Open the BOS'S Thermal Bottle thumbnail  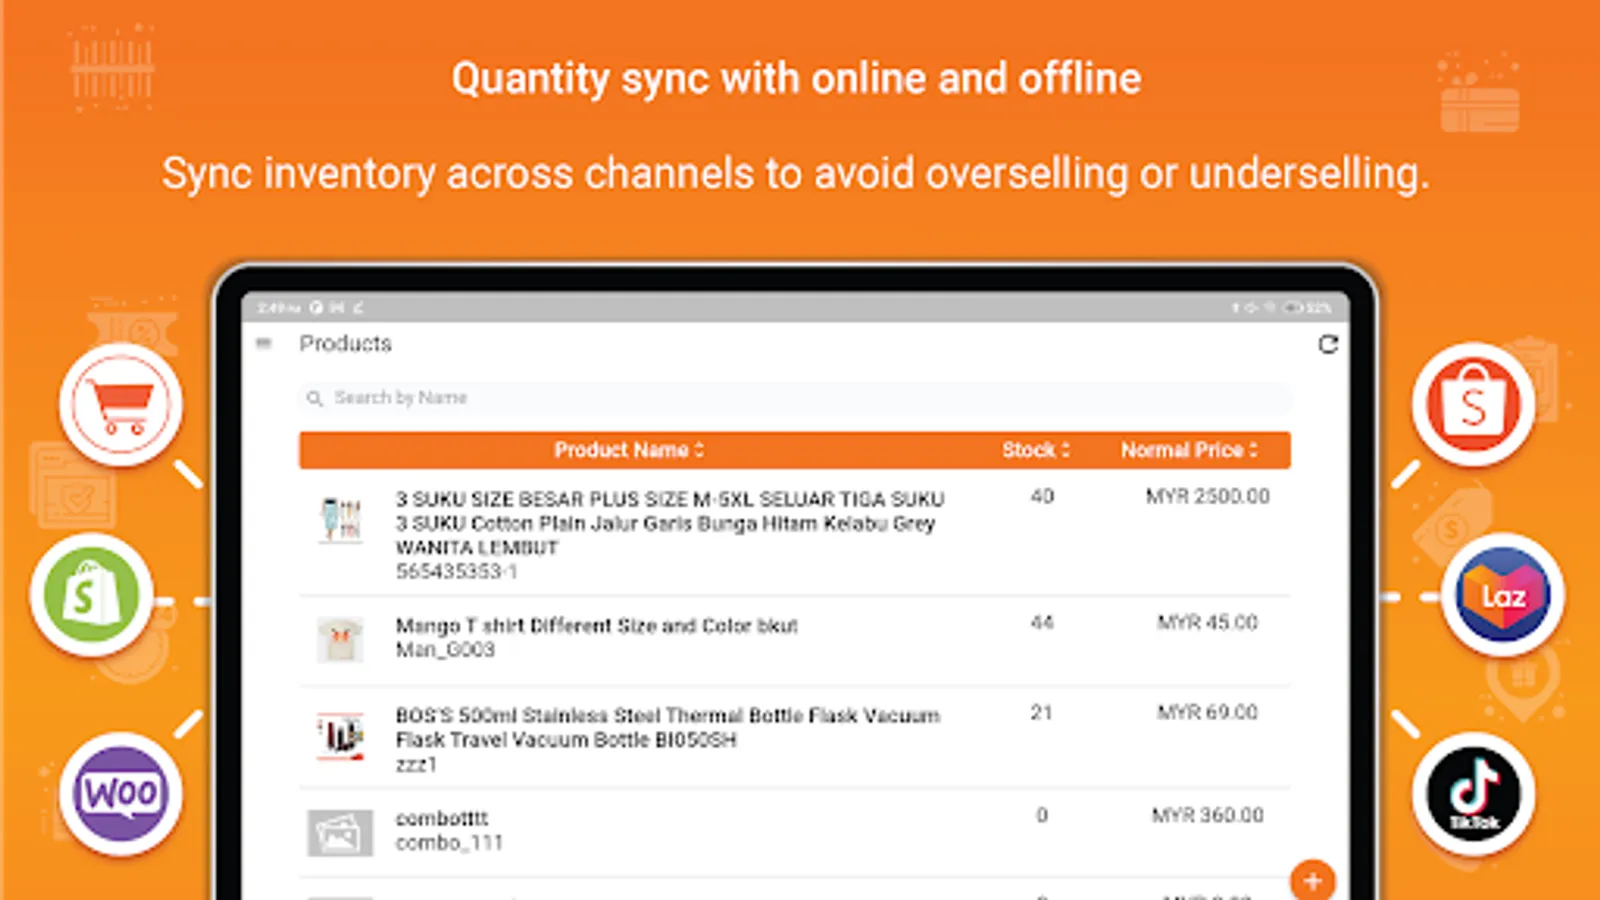coord(340,738)
